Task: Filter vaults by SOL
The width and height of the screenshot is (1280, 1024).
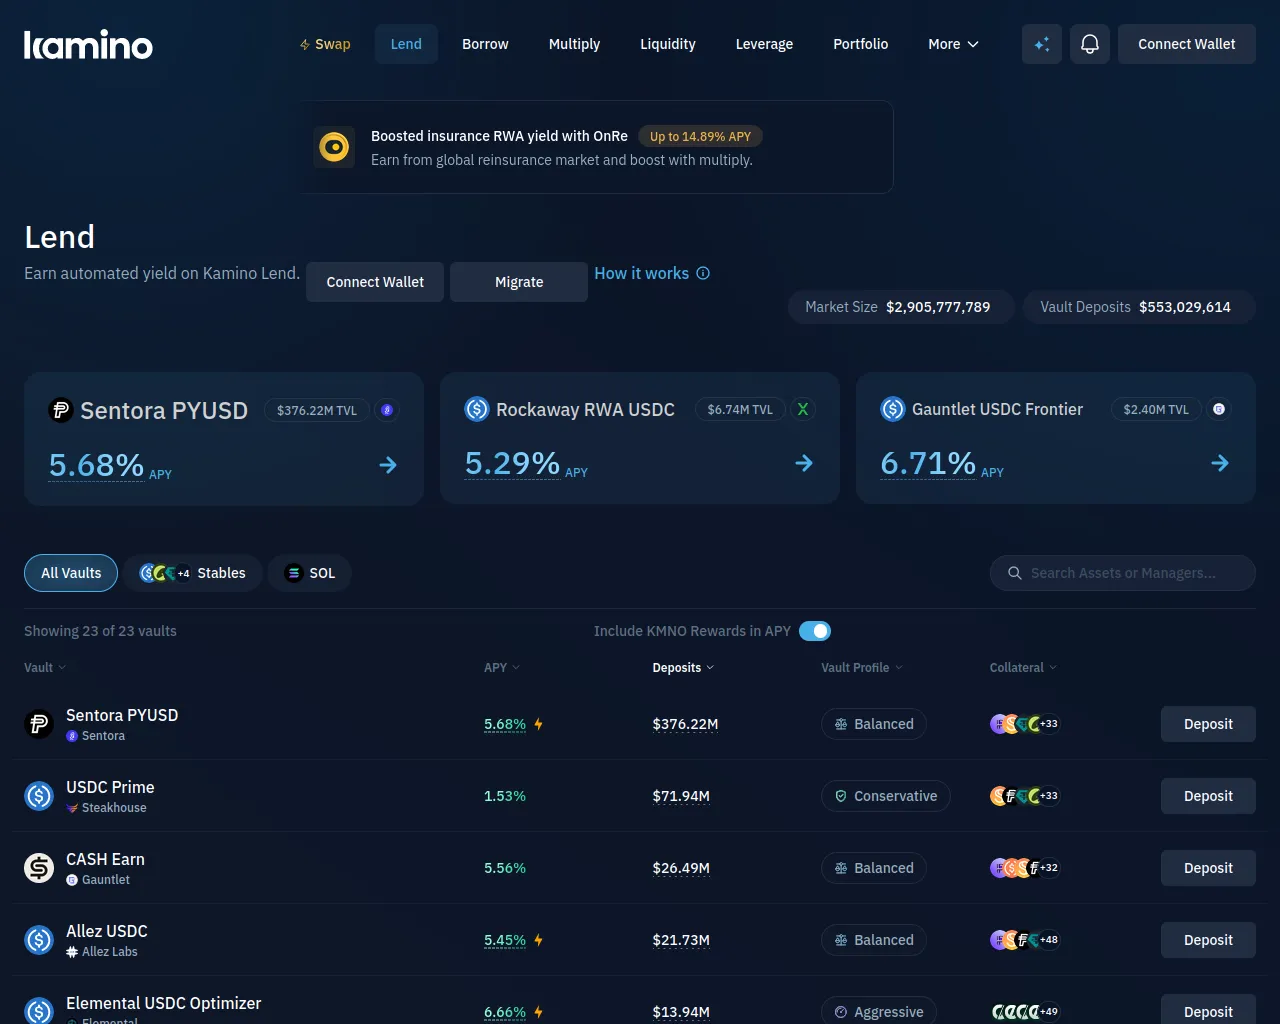Action: coord(310,573)
